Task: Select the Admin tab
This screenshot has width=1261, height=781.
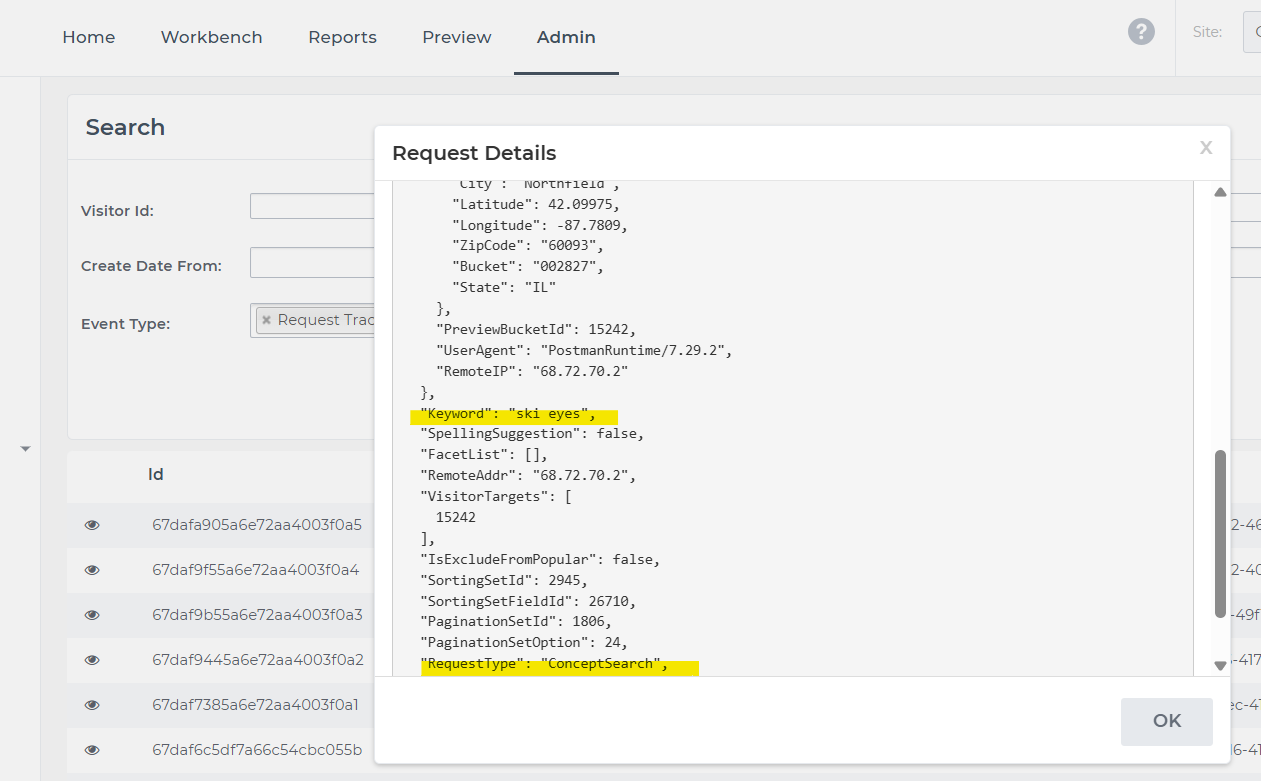Action: (x=566, y=37)
